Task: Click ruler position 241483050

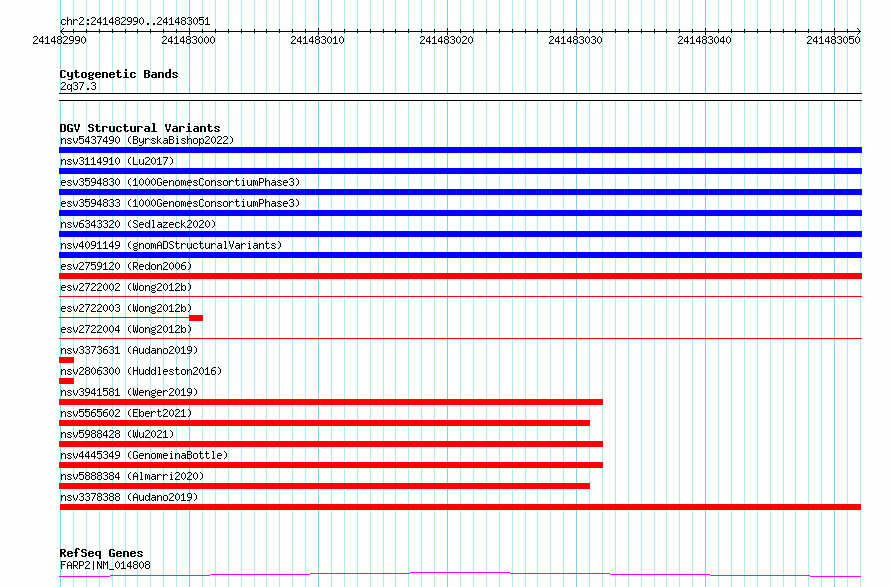Action: pos(833,40)
